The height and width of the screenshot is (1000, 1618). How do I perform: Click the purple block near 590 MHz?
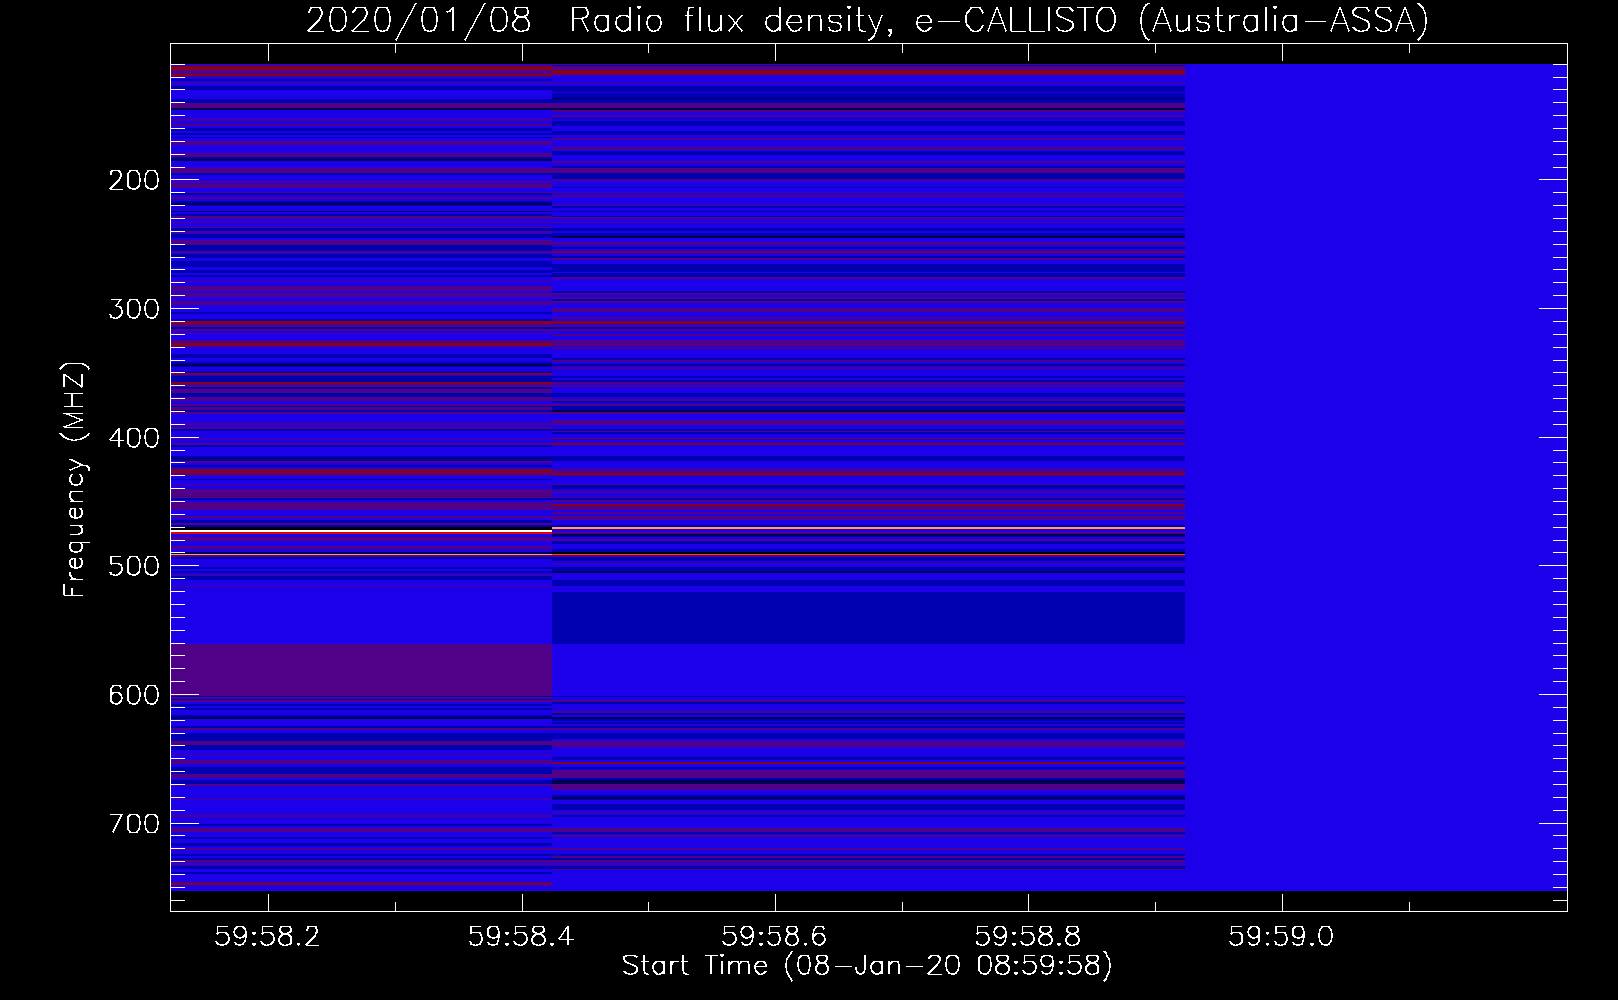click(361, 670)
